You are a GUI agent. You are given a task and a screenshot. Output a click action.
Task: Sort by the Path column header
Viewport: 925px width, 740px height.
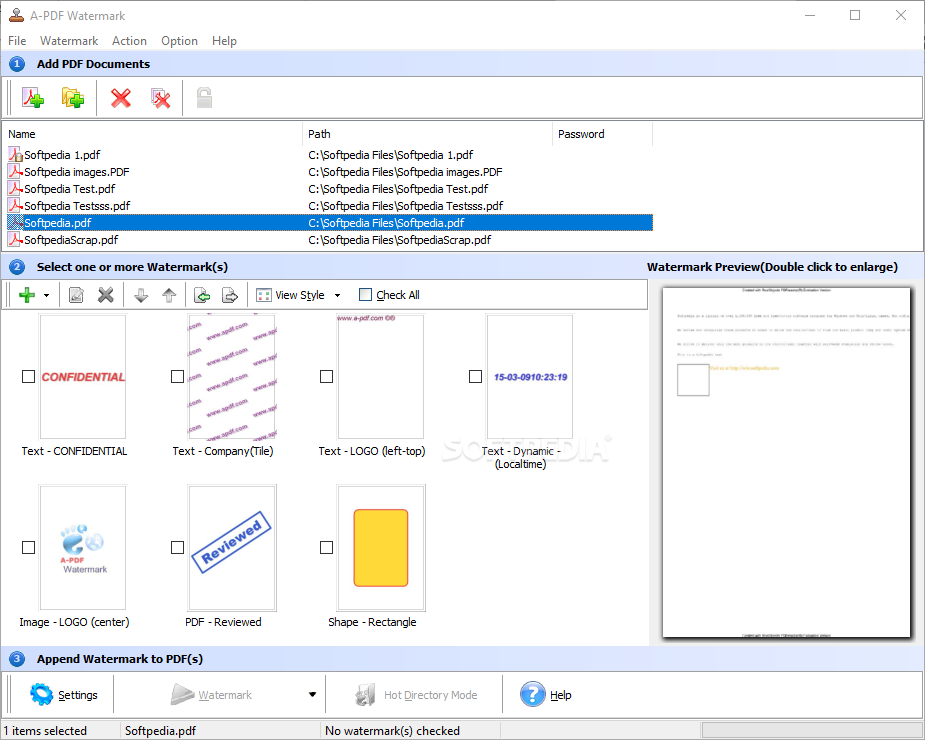(x=428, y=134)
